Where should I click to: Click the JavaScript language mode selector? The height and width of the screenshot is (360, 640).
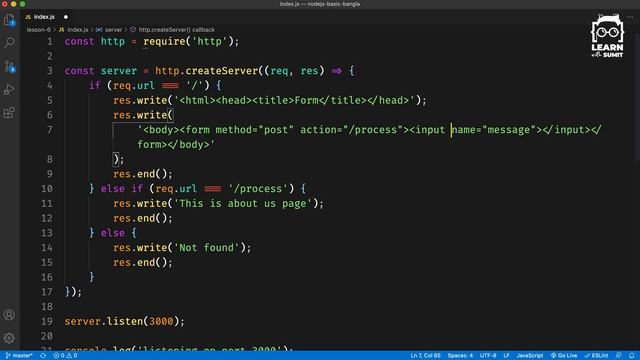(530, 356)
